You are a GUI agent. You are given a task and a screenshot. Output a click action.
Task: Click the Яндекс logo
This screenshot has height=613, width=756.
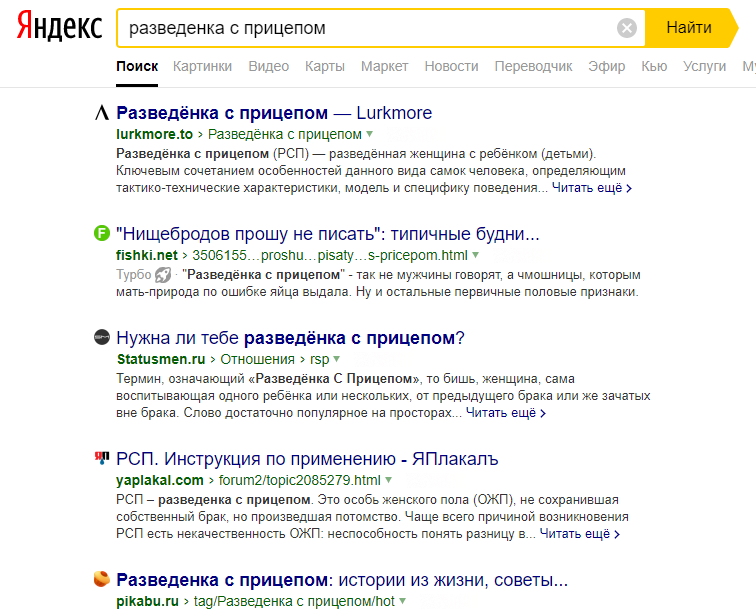coord(59,27)
